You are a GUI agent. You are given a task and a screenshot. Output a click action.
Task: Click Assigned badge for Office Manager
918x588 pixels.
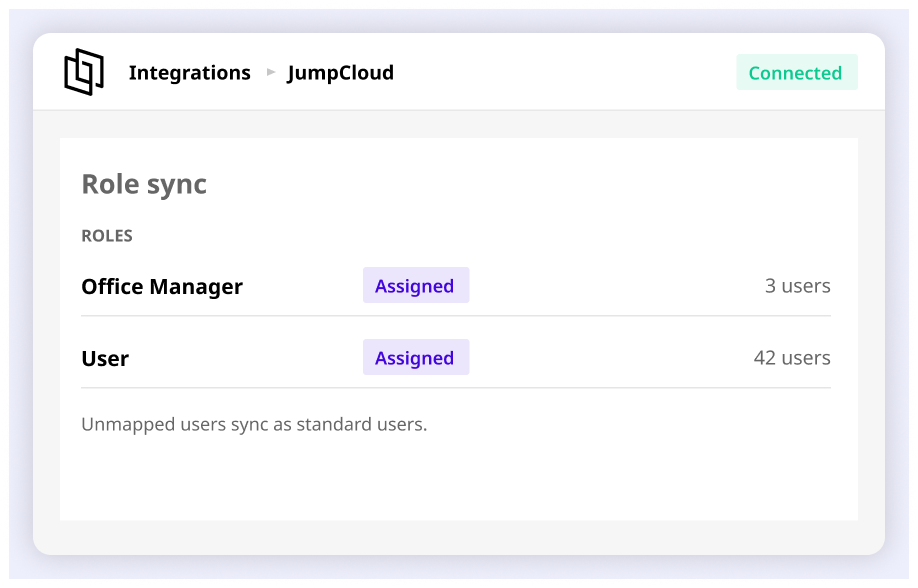416,285
